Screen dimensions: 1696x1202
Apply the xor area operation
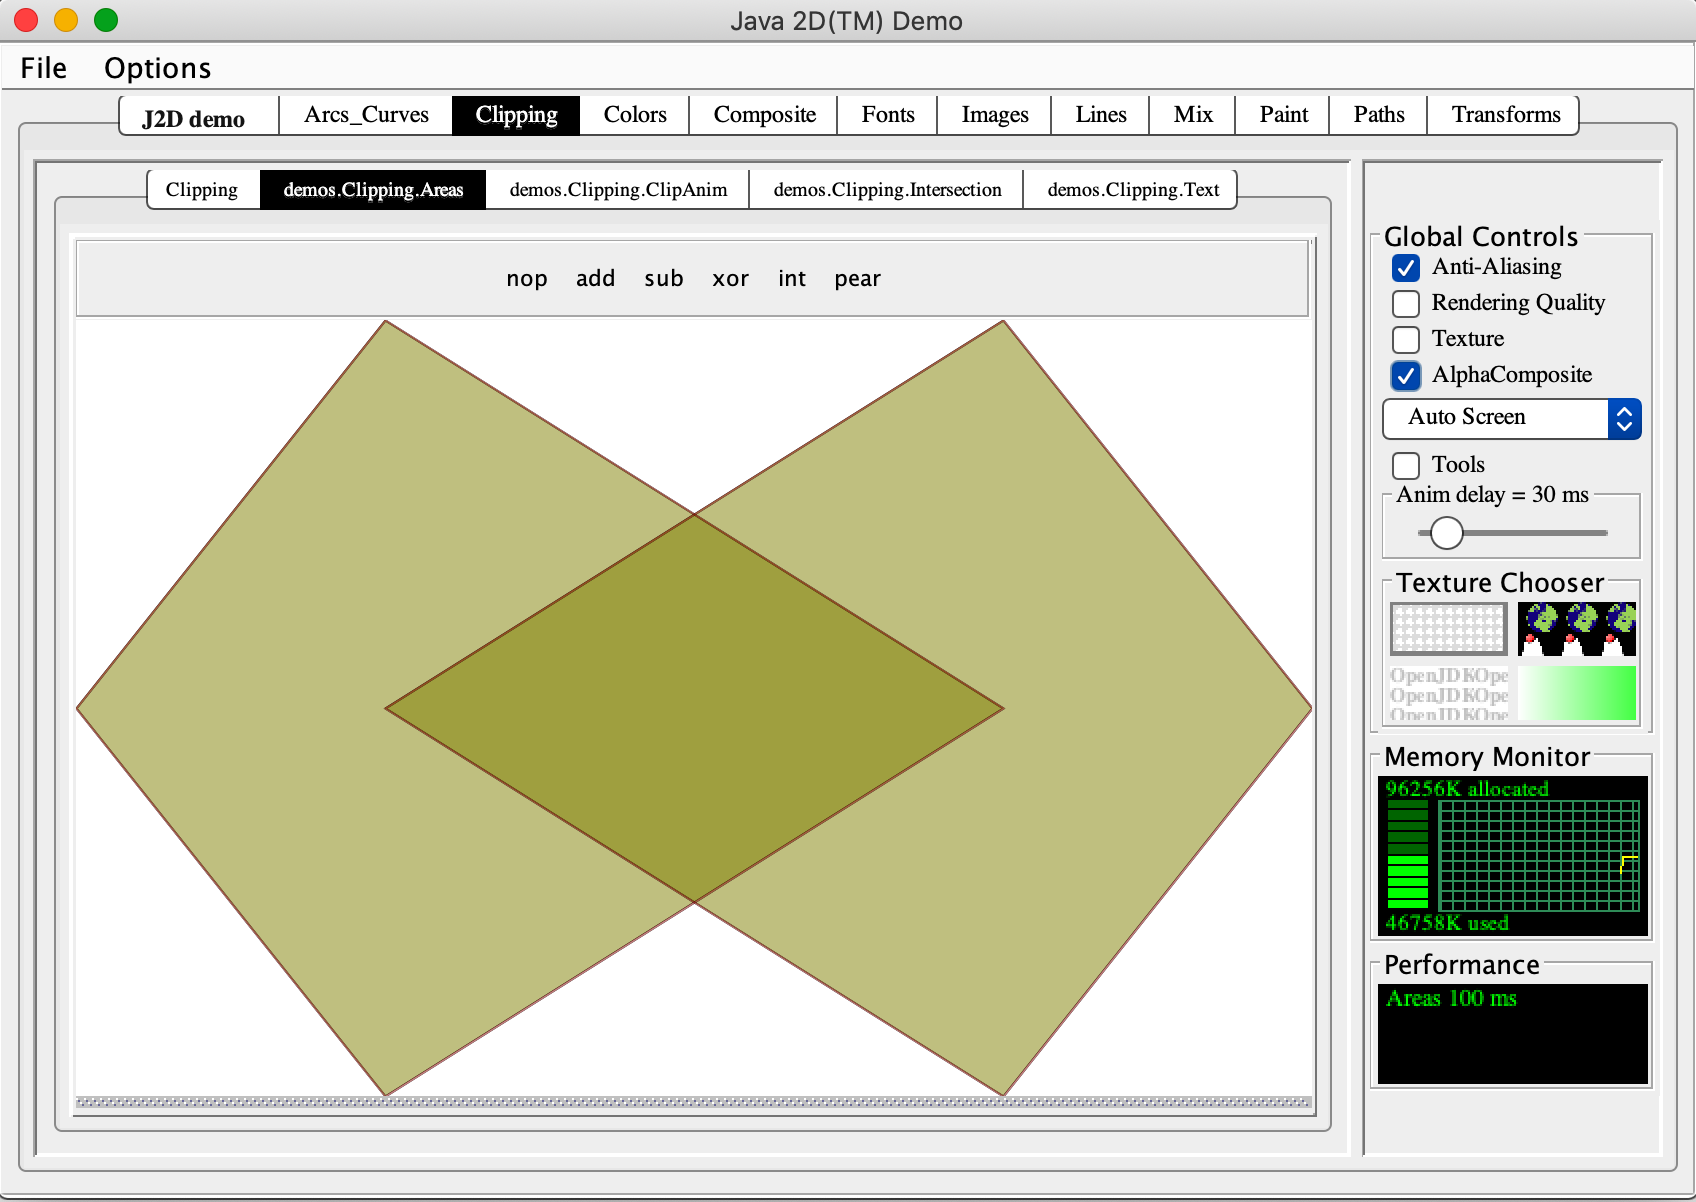[x=730, y=279]
